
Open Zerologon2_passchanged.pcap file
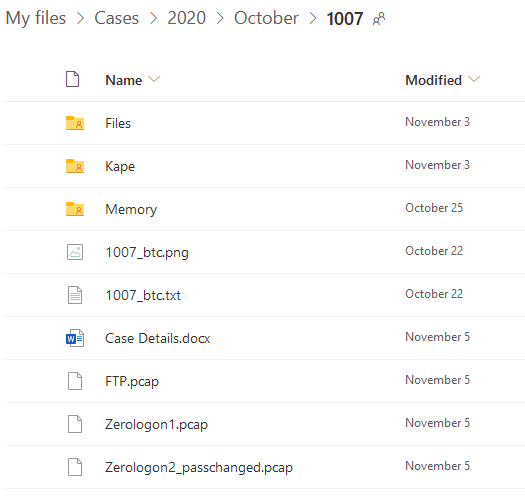coord(199,467)
